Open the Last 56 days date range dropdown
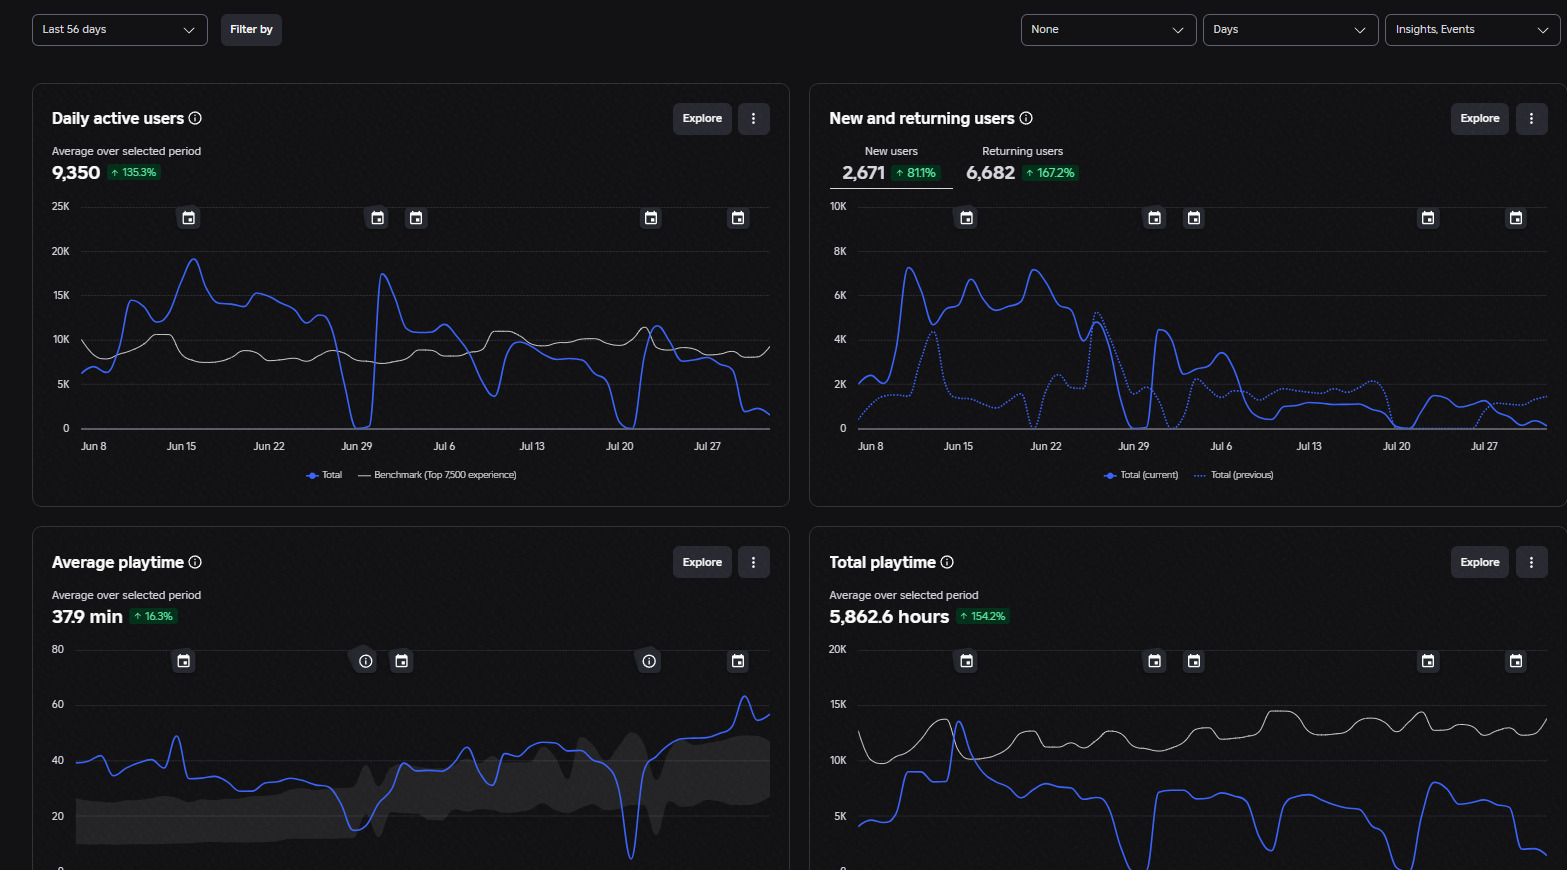 (x=120, y=30)
